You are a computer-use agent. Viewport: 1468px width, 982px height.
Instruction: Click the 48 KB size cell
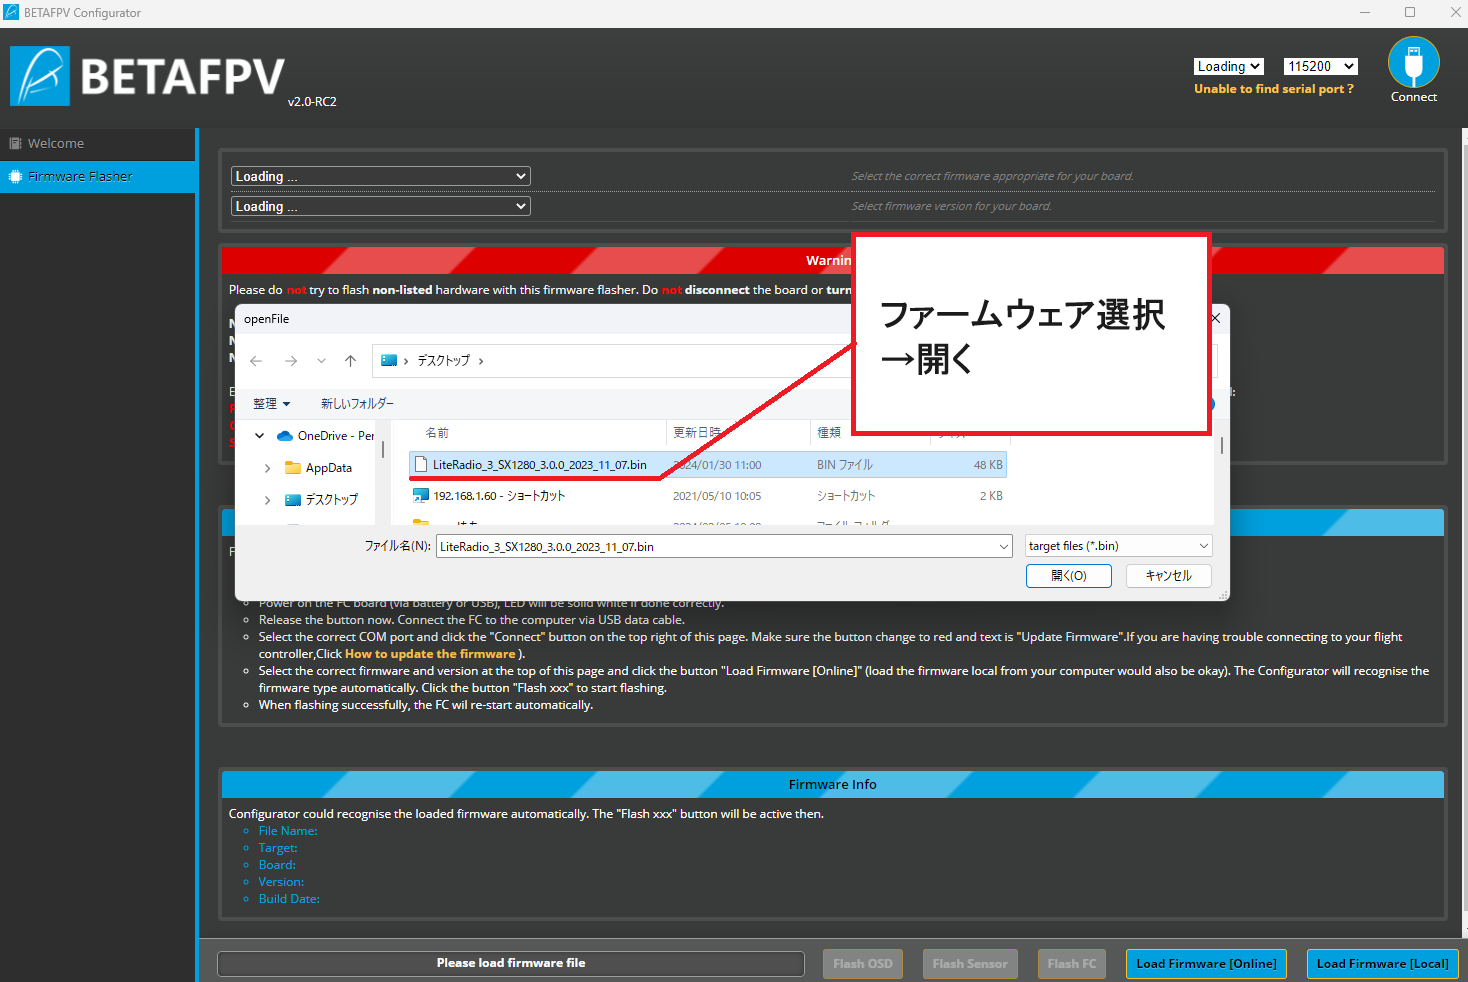(x=987, y=465)
